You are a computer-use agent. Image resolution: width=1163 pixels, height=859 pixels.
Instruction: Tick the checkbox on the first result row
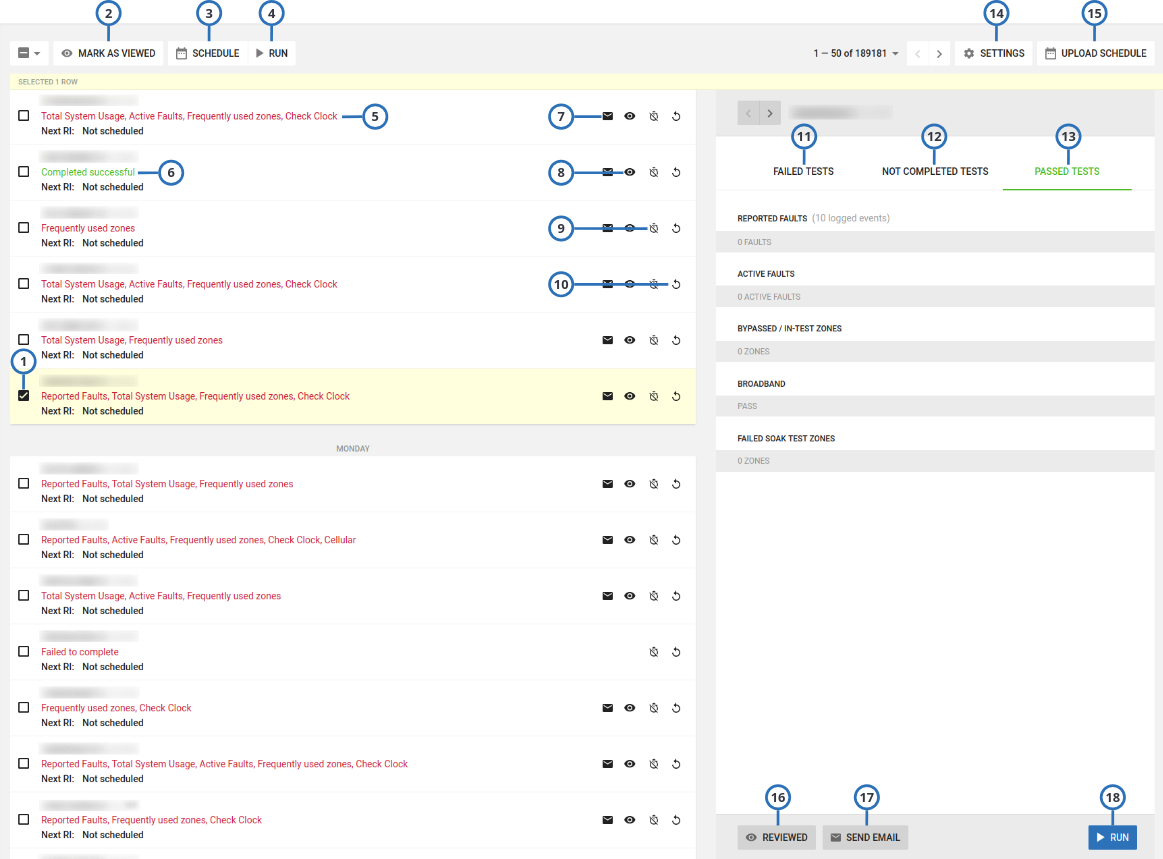24,115
